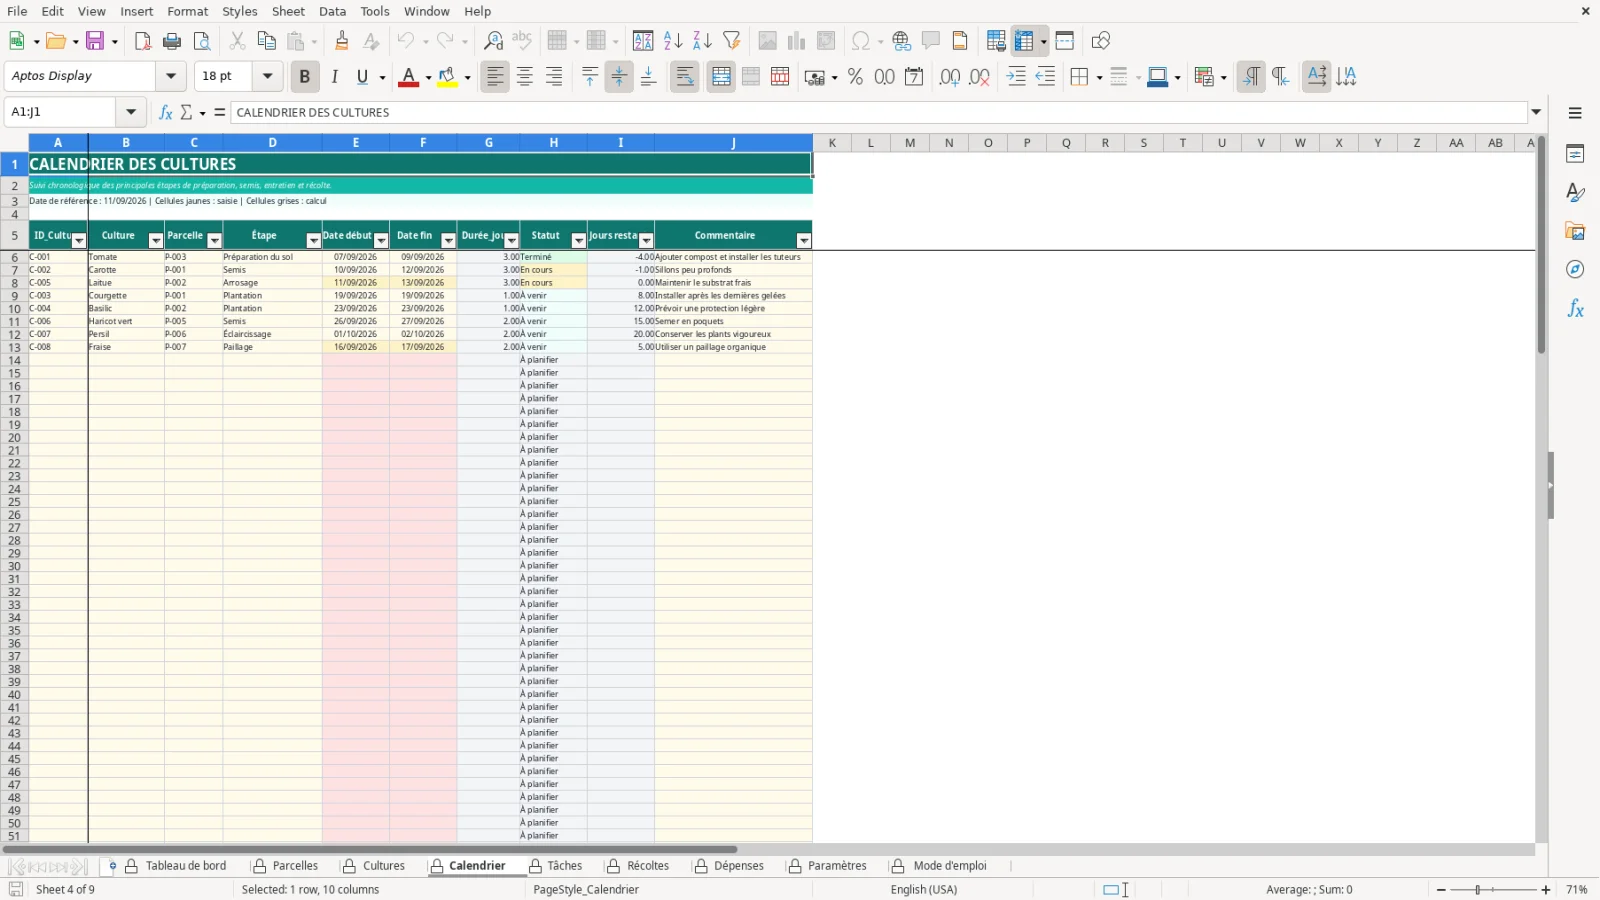The width and height of the screenshot is (1600, 900).
Task: Center text horizontally in the cell
Action: pyautogui.click(x=525, y=77)
